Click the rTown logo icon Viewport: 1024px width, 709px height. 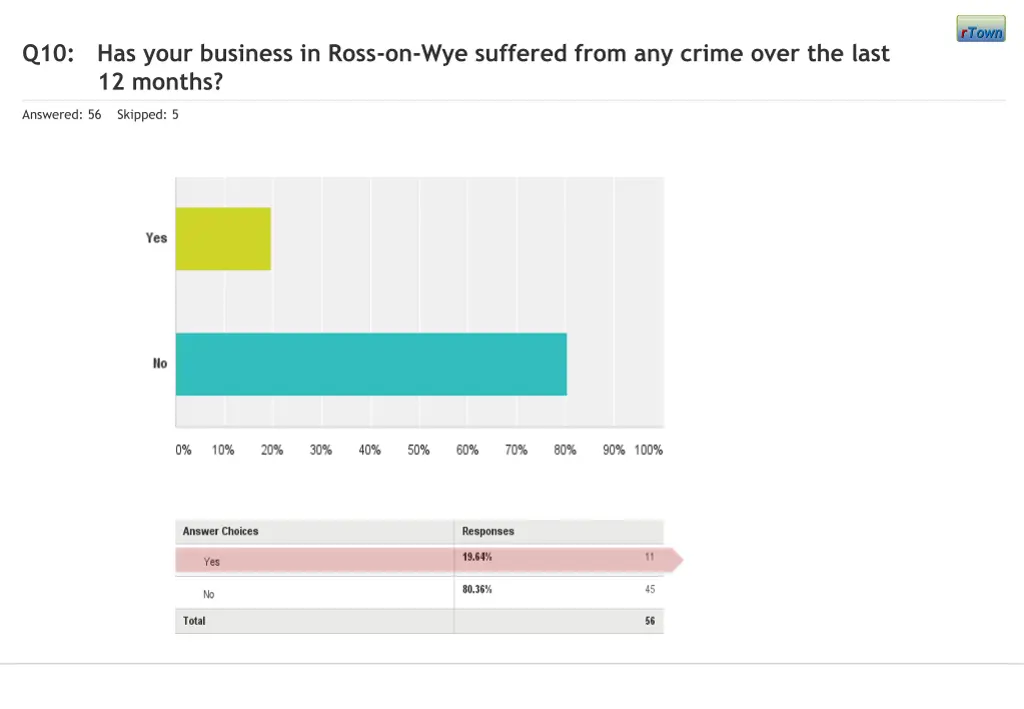tap(980, 29)
